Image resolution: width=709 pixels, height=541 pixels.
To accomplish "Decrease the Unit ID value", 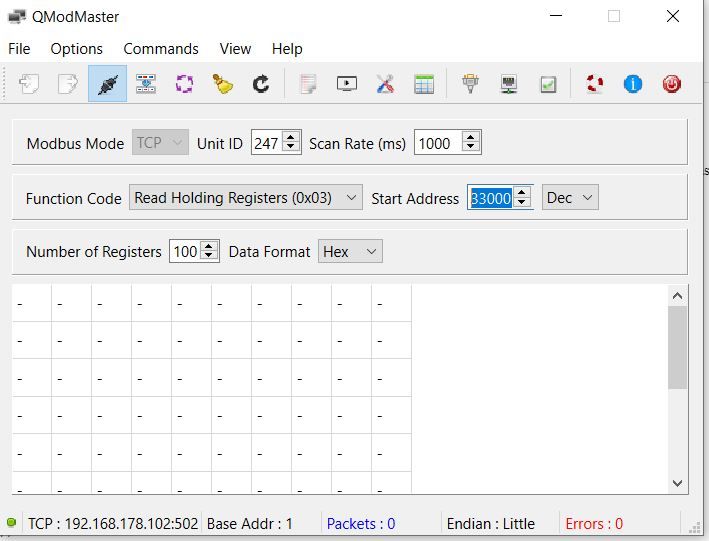I will (x=291, y=148).
